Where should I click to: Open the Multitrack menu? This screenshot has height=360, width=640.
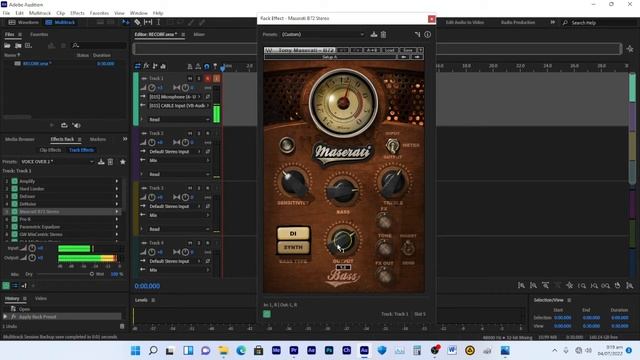(x=40, y=13)
